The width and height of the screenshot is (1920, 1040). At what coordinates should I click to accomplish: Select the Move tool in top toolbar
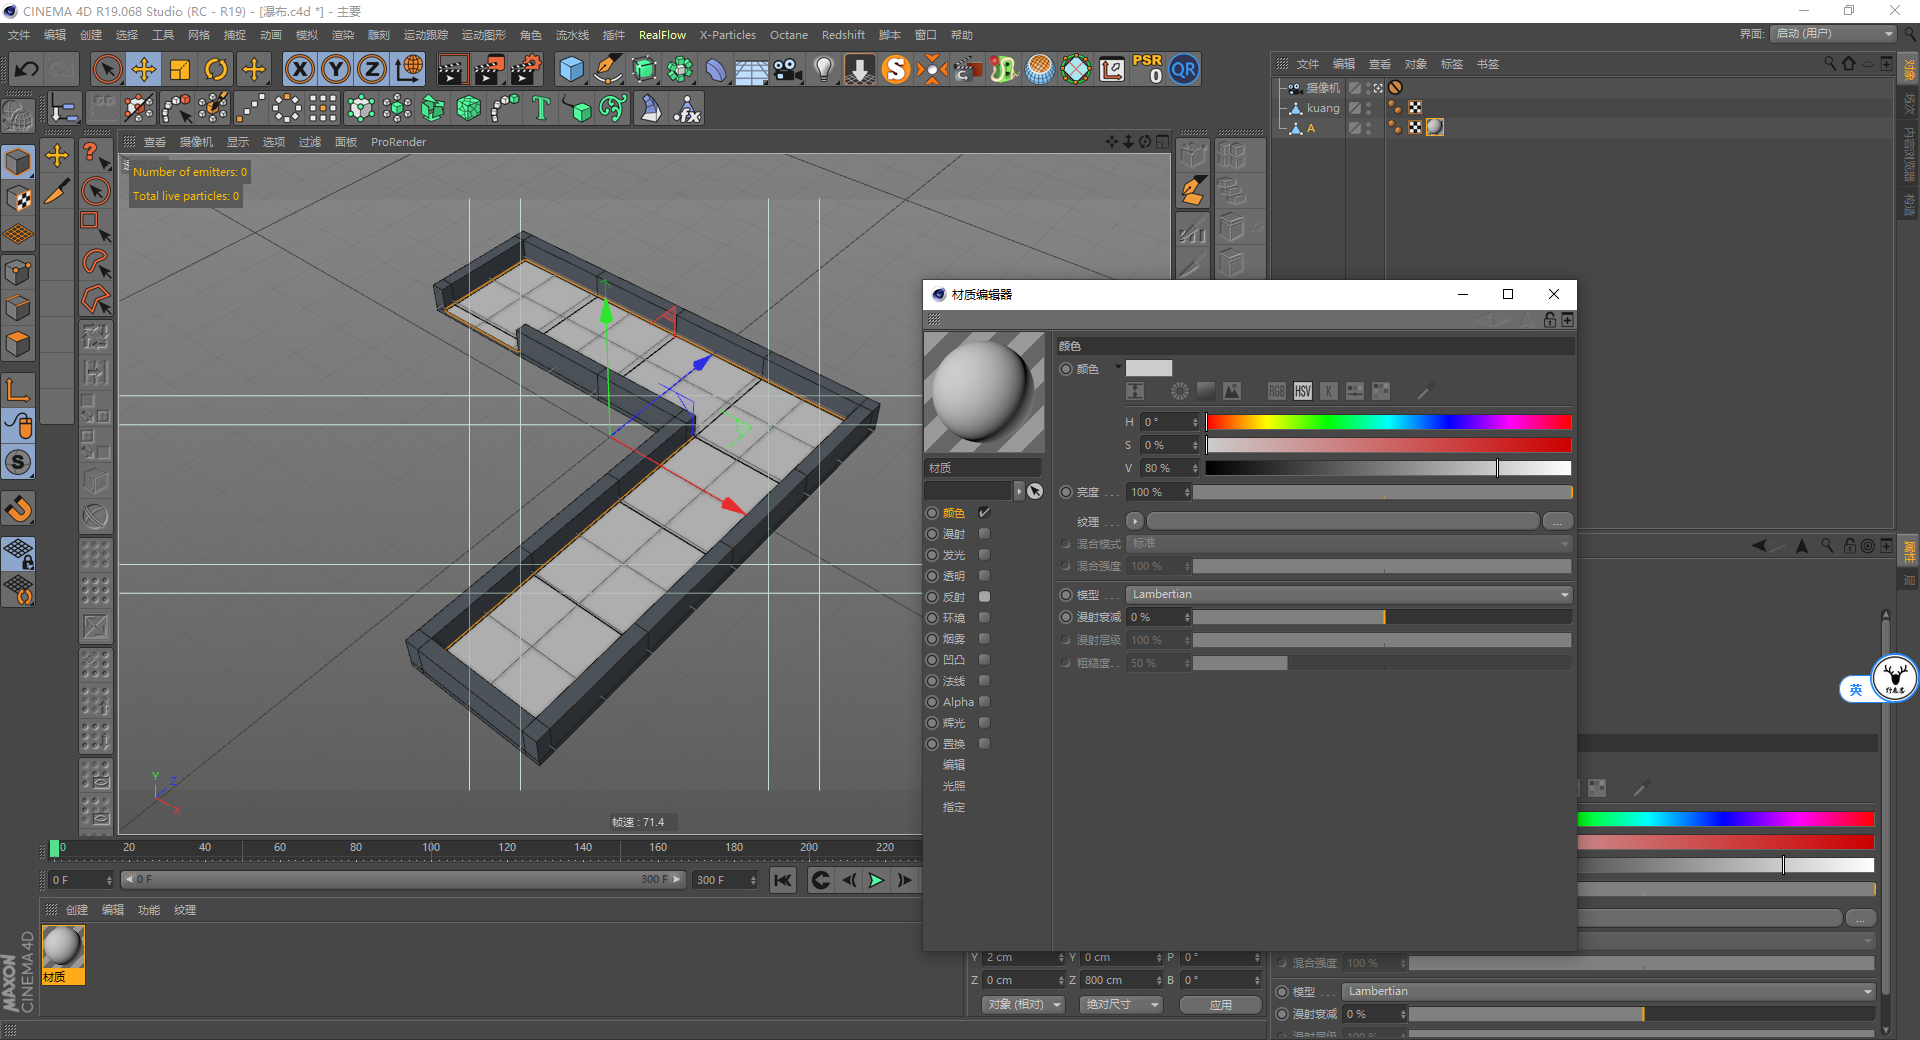pos(144,69)
